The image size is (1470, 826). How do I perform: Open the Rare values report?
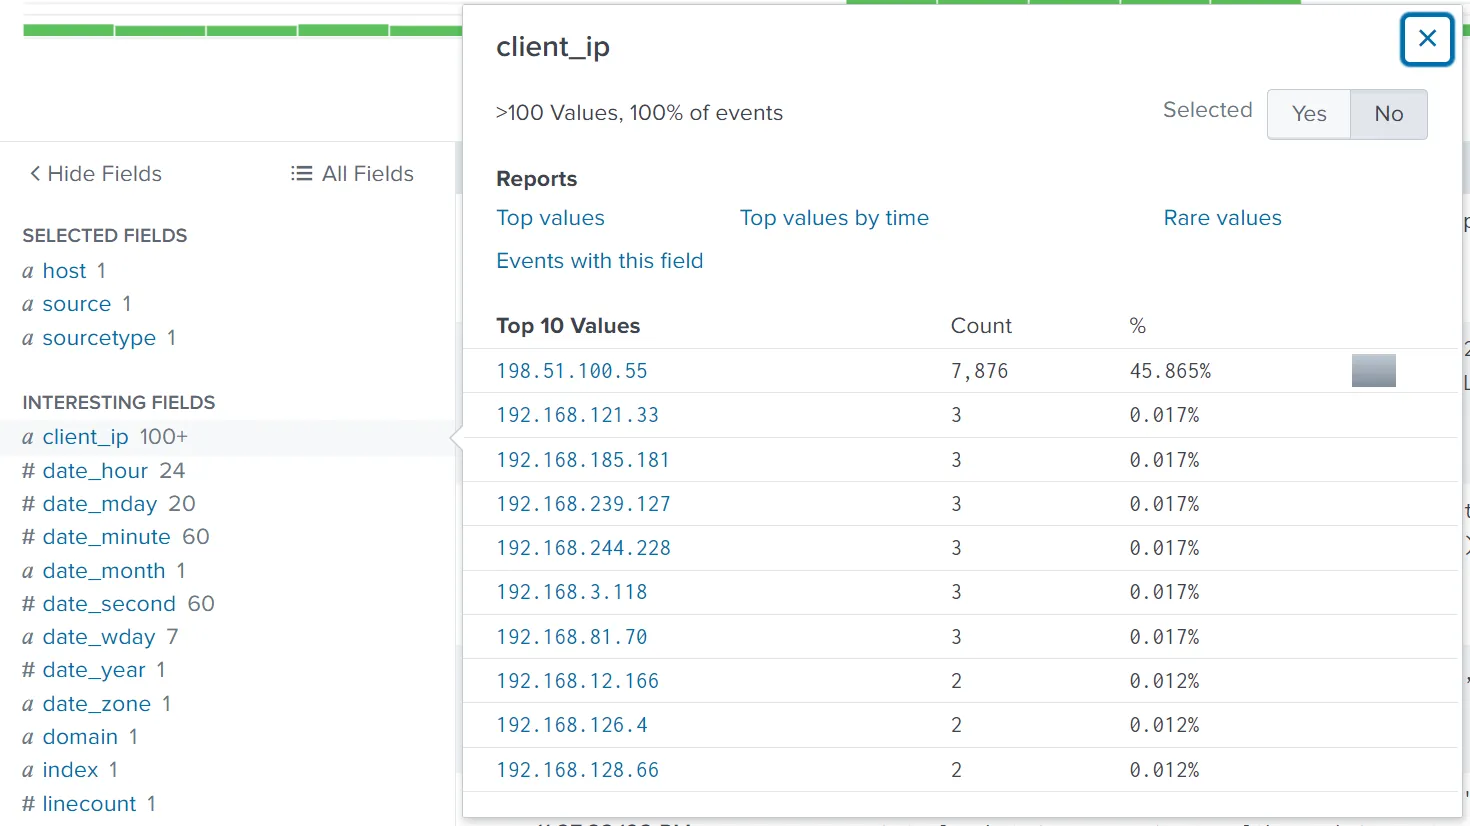(1222, 218)
